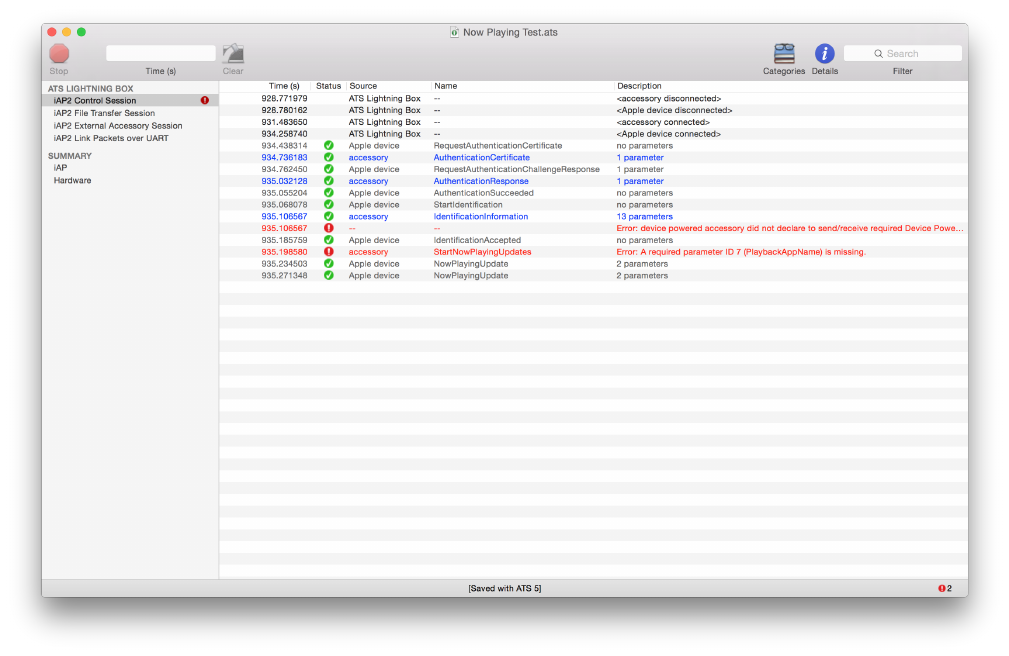The width and height of the screenshot is (1009, 656).
Task: Click the Search filter field
Action: (902, 53)
